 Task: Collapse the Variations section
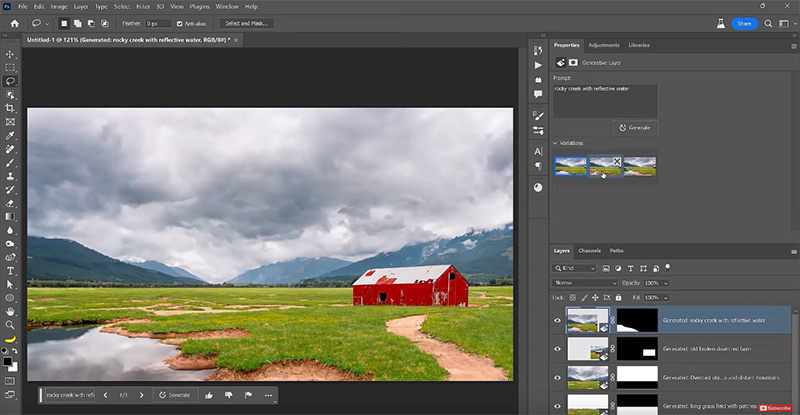pyautogui.click(x=555, y=143)
